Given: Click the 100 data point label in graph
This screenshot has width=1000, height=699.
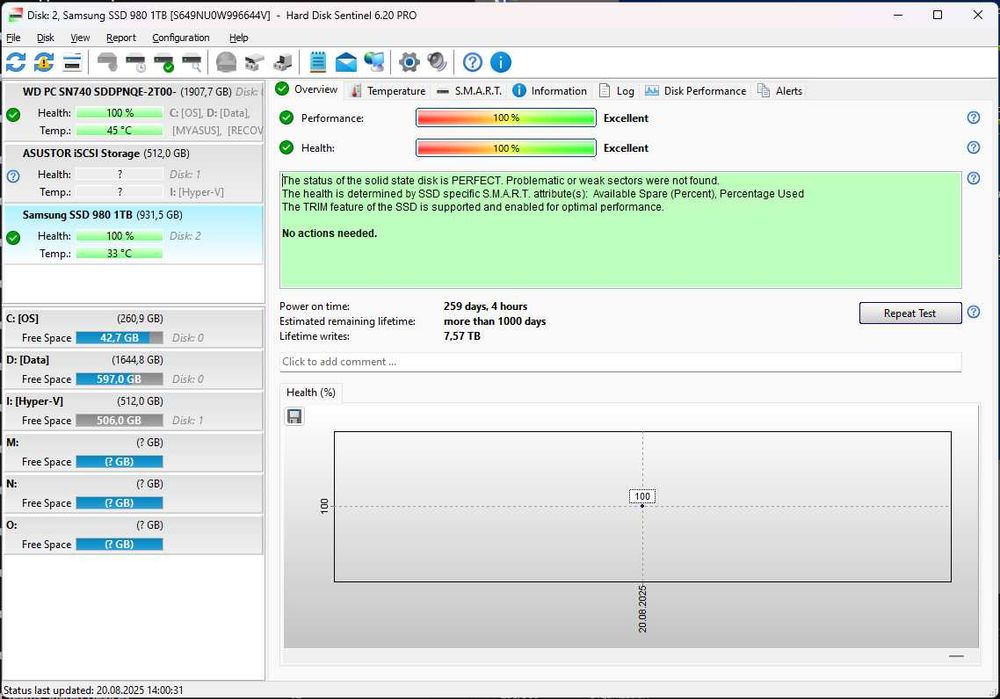Looking at the screenshot, I should tap(642, 496).
